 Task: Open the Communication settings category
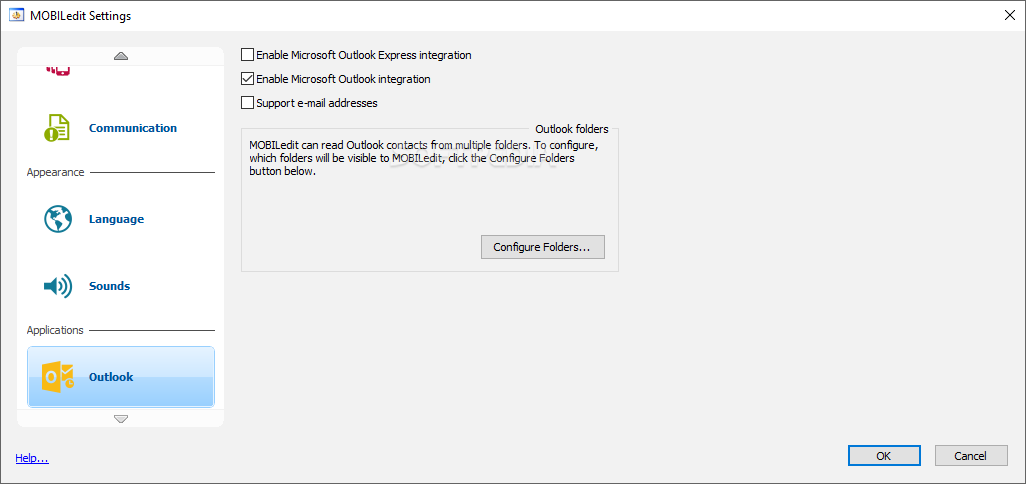pyautogui.click(x=133, y=128)
